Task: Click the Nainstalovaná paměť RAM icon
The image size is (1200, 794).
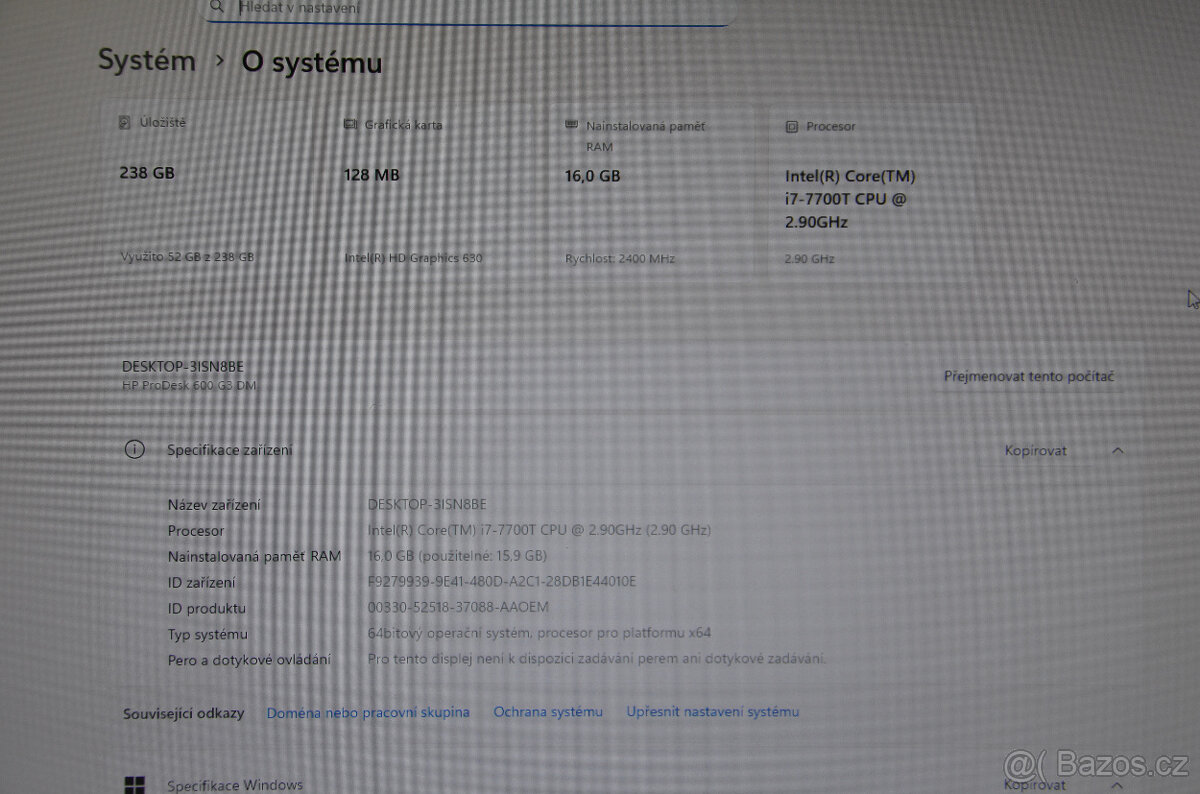Action: click(571, 126)
